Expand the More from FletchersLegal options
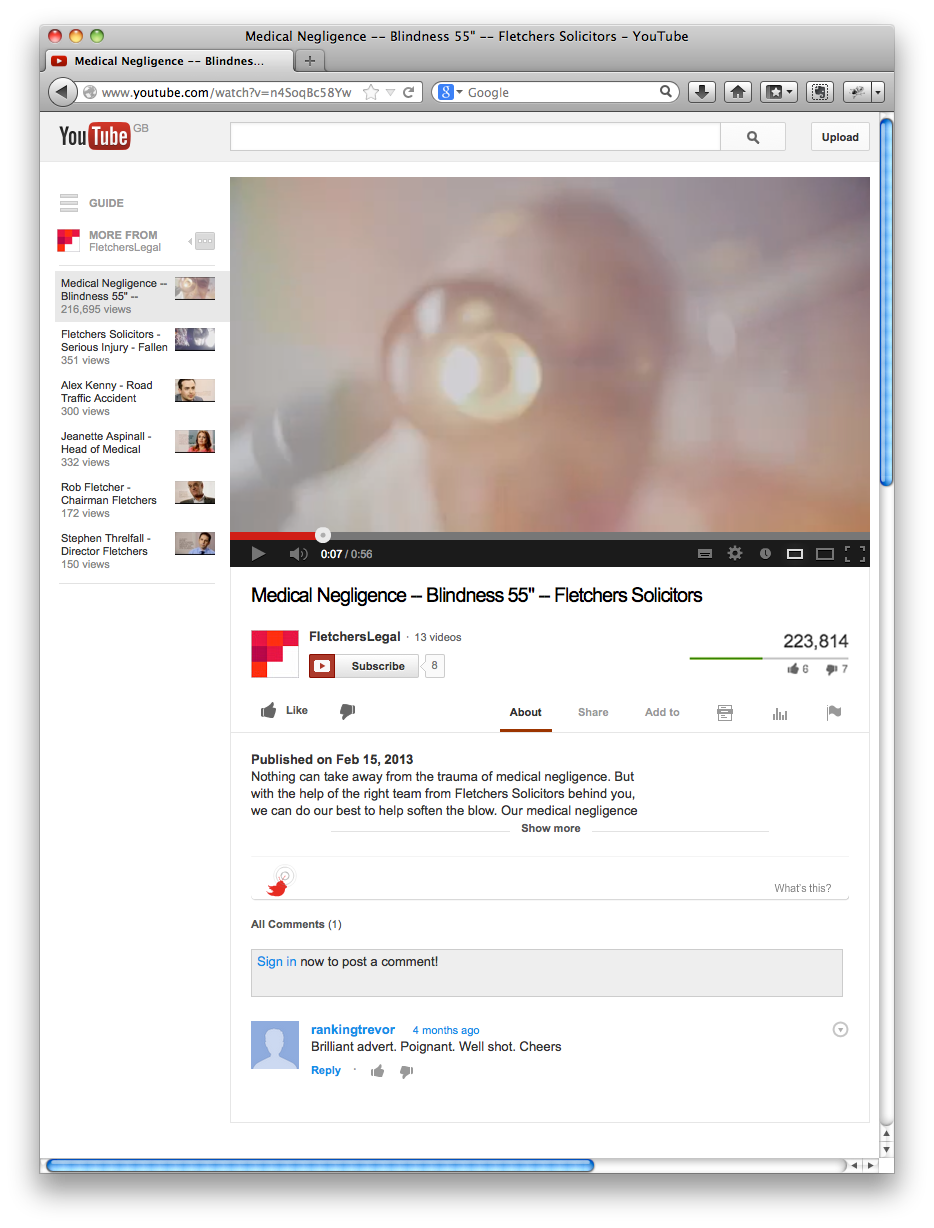Screen dimensions: 934x1228 point(204,241)
